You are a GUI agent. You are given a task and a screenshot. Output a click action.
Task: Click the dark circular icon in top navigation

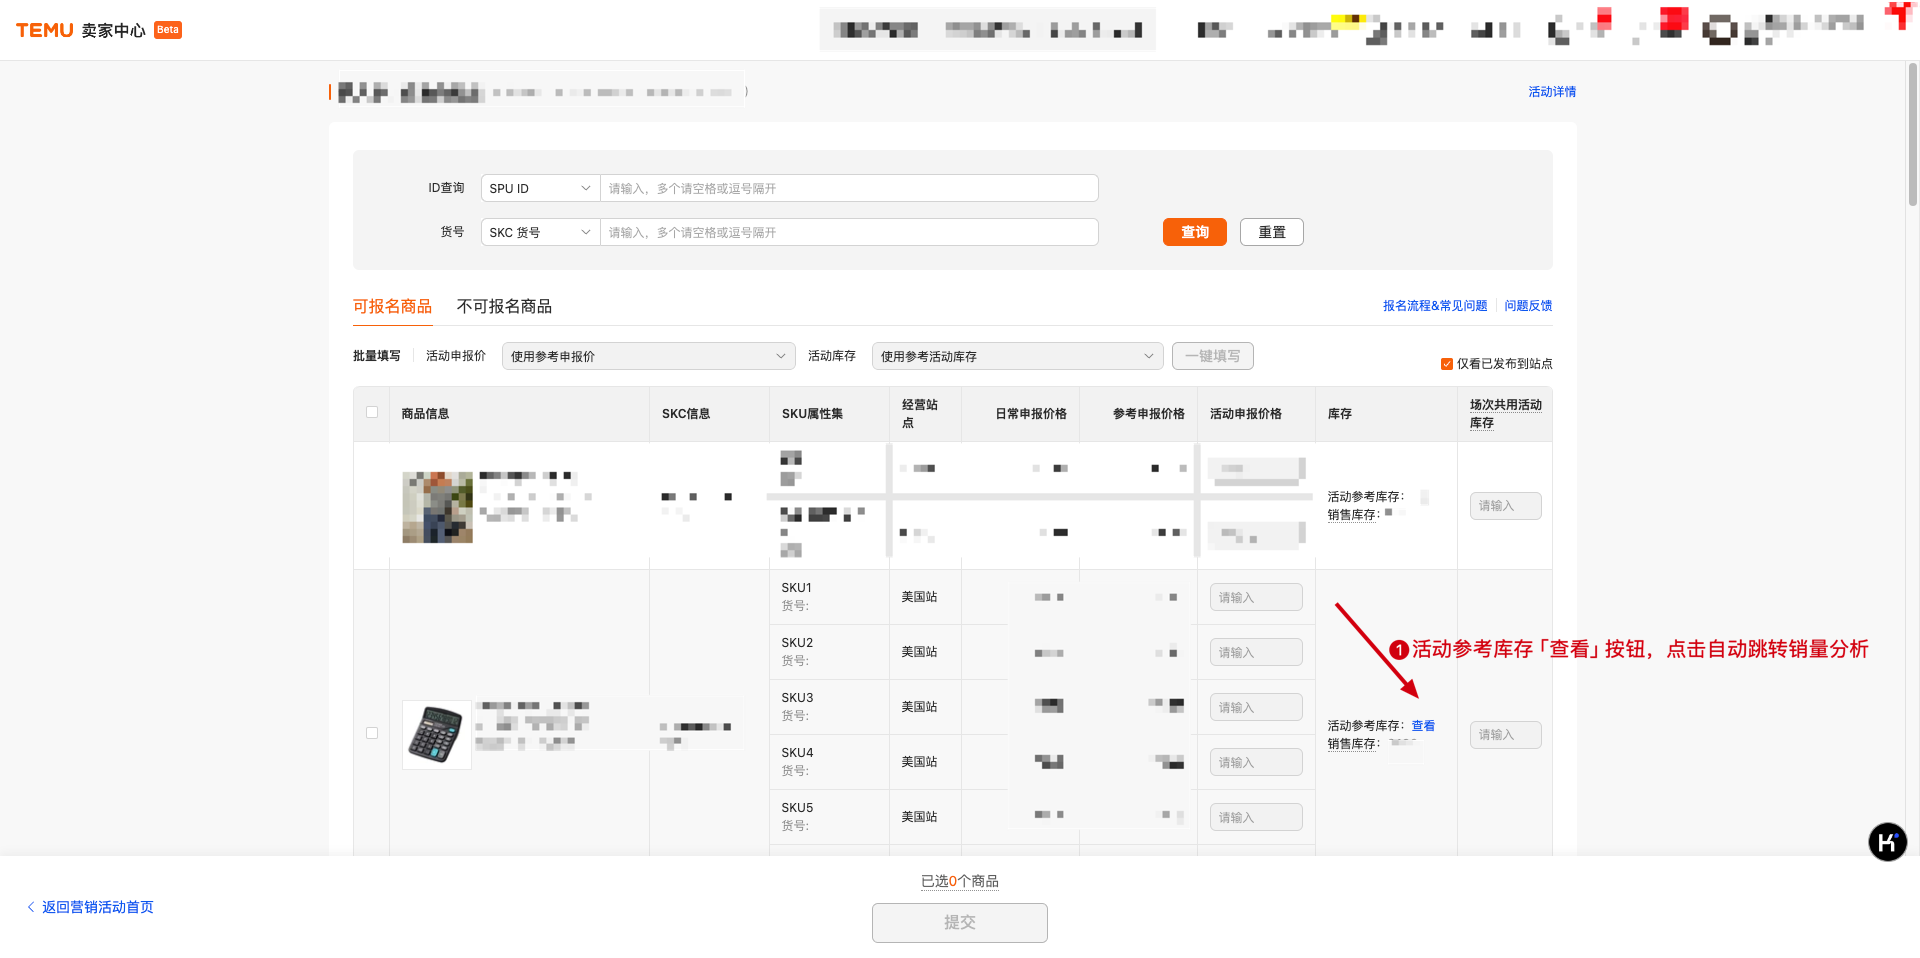coord(1721,29)
